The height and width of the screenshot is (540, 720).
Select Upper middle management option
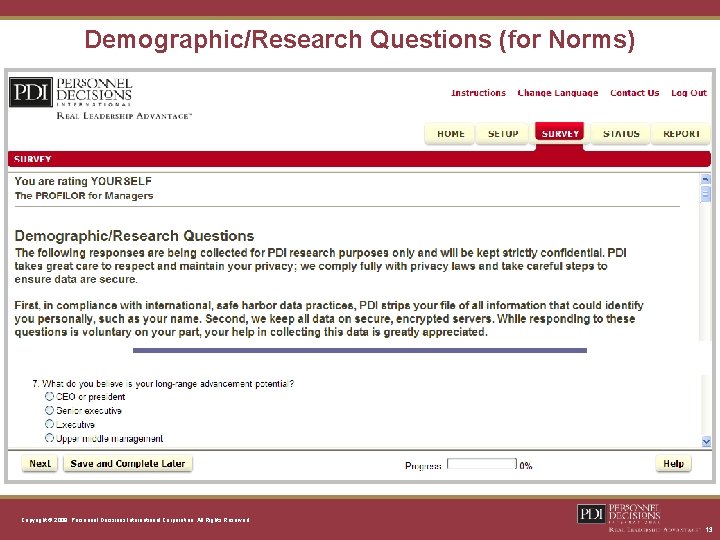pos(49,438)
